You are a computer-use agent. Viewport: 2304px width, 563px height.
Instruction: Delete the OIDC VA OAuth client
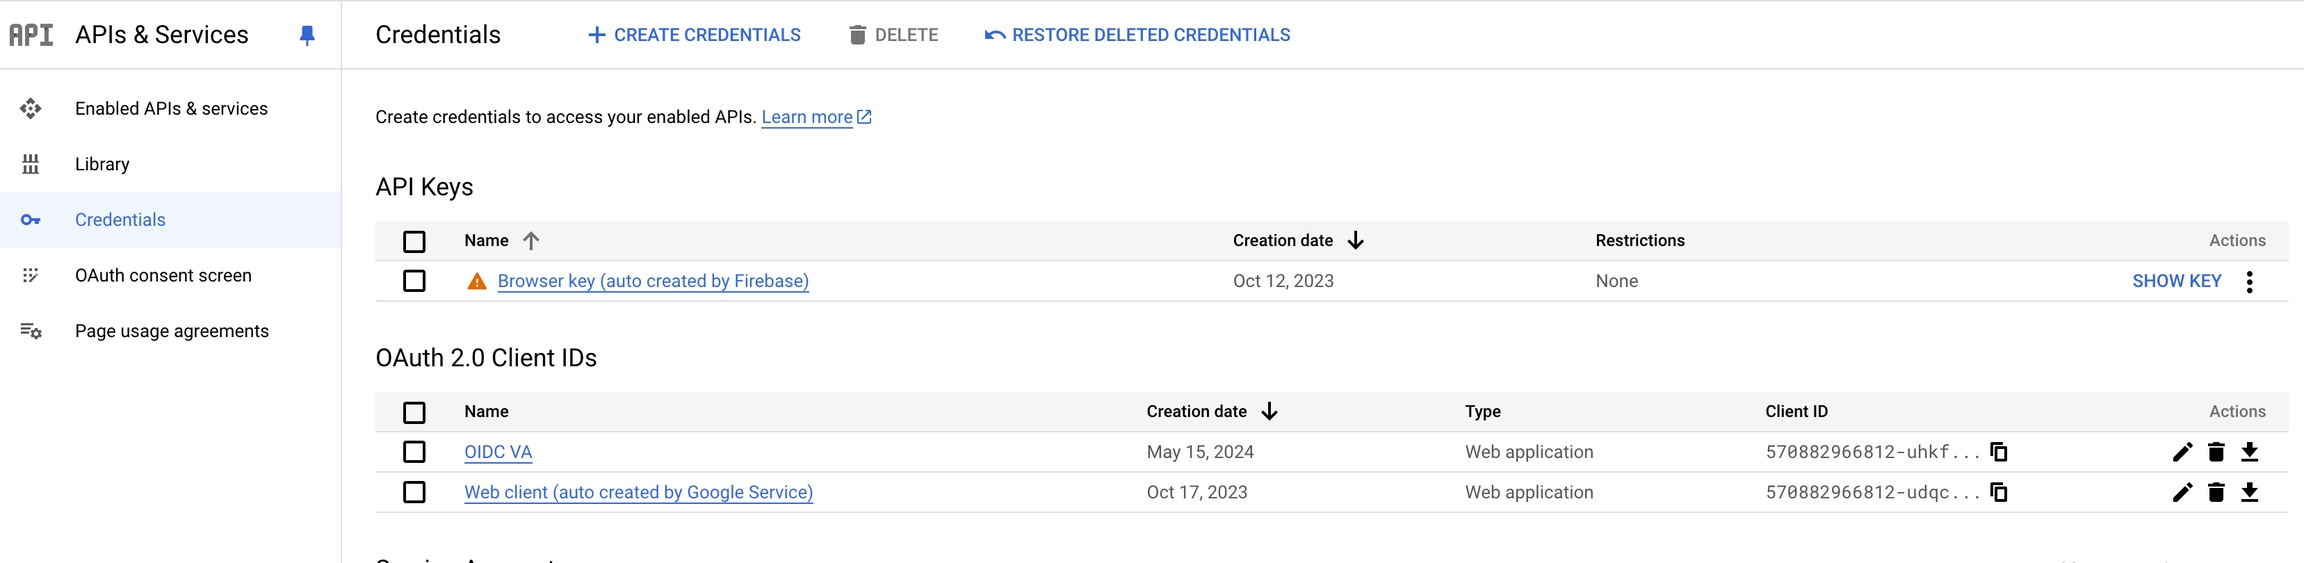click(x=2216, y=452)
